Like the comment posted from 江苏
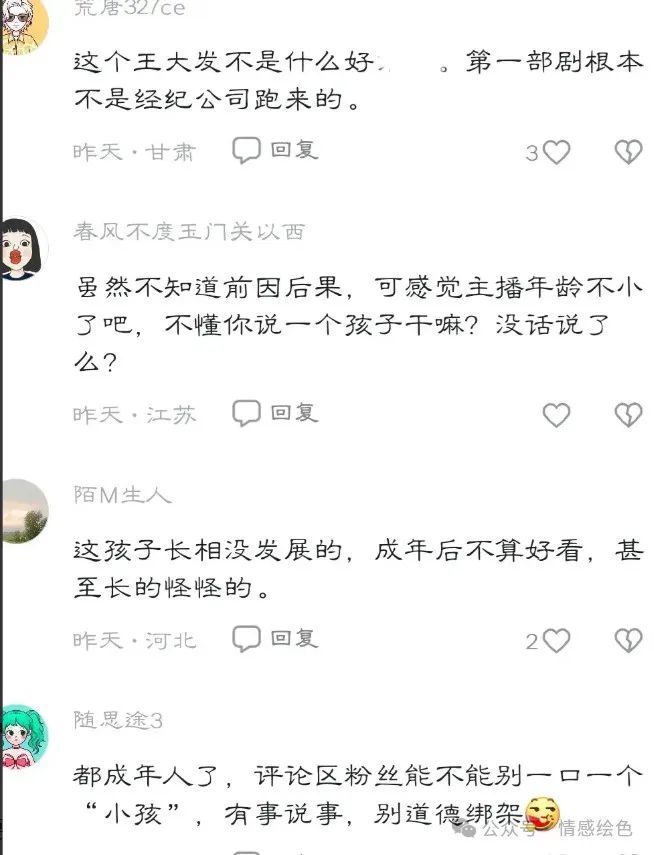This screenshot has width=654, height=855. tap(556, 415)
